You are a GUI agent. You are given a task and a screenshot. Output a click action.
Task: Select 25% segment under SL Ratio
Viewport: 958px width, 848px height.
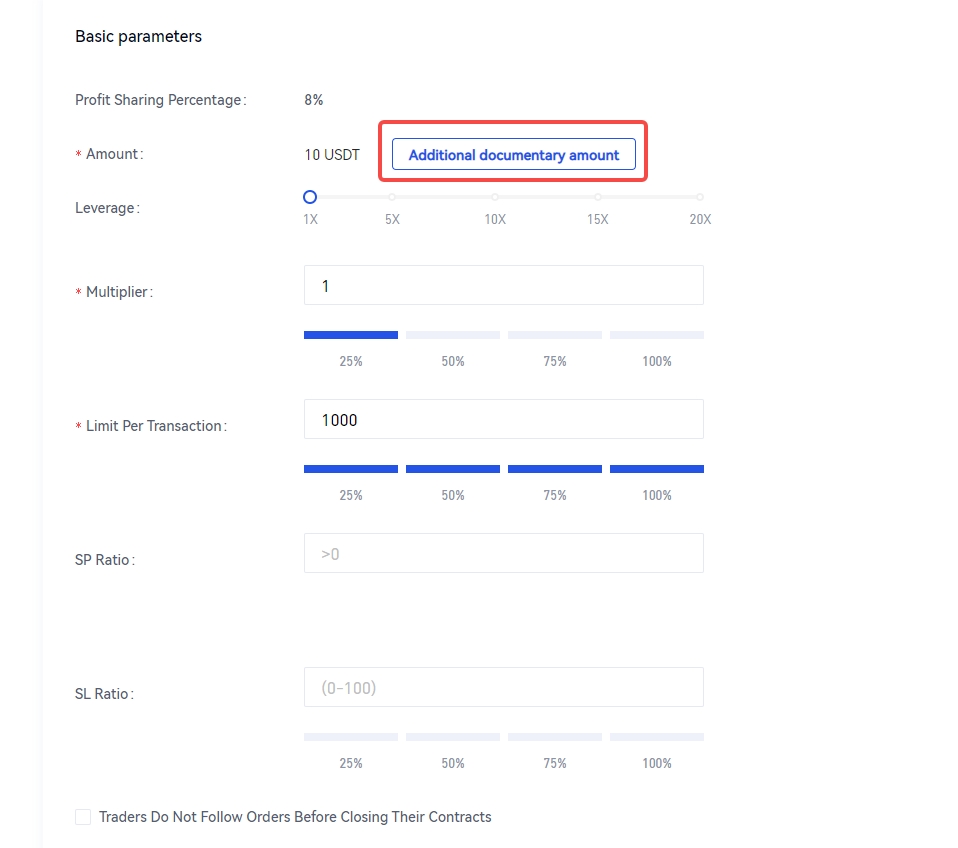point(351,737)
